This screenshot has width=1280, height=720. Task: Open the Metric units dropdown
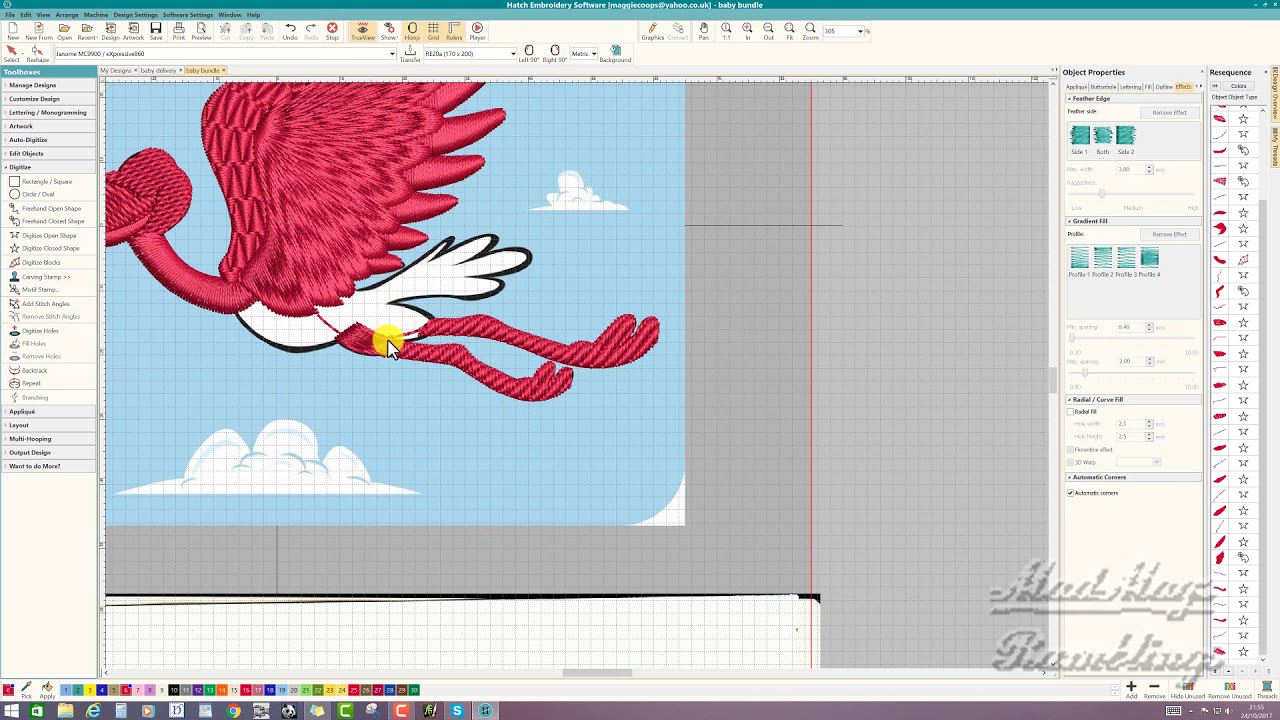[x=593, y=53]
